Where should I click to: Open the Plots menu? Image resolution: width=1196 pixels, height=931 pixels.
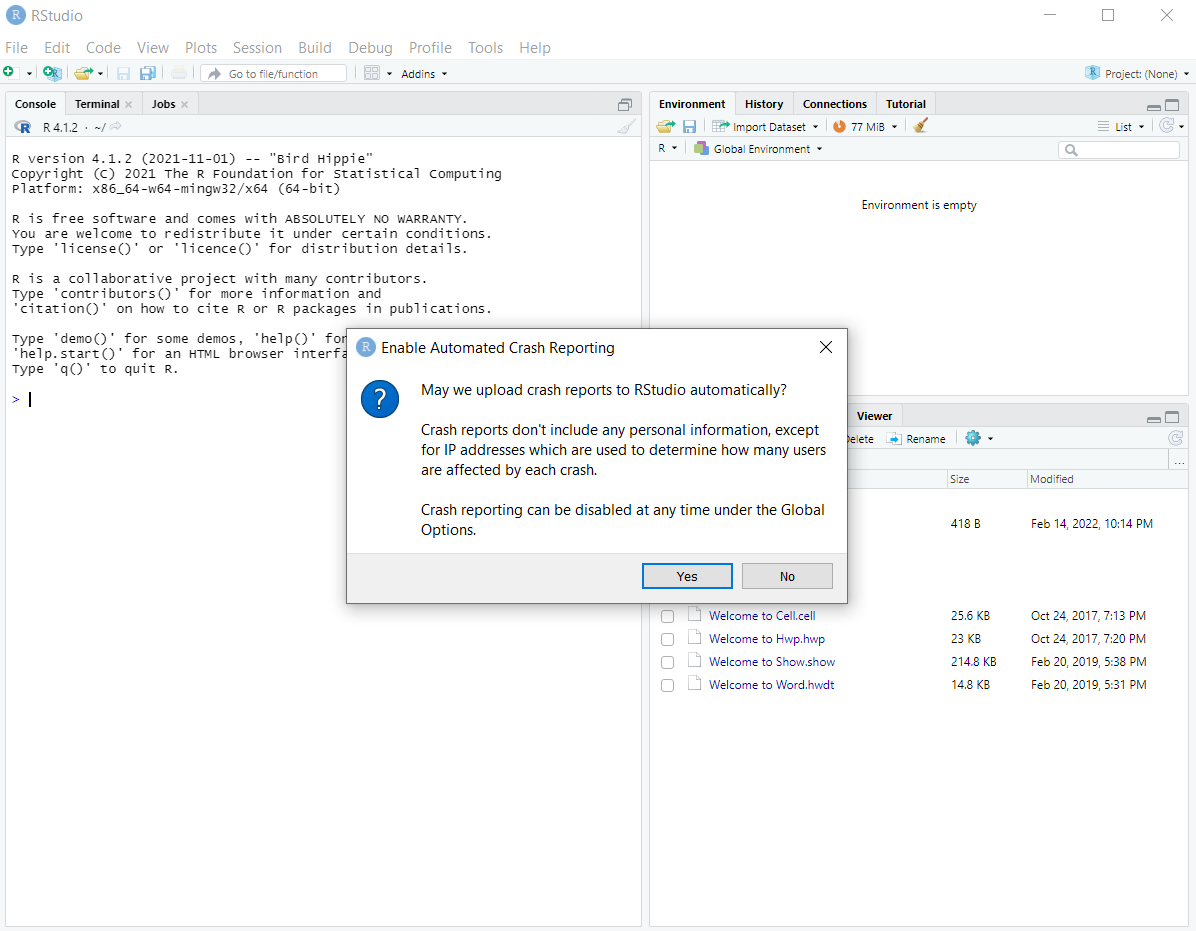pyautogui.click(x=201, y=47)
